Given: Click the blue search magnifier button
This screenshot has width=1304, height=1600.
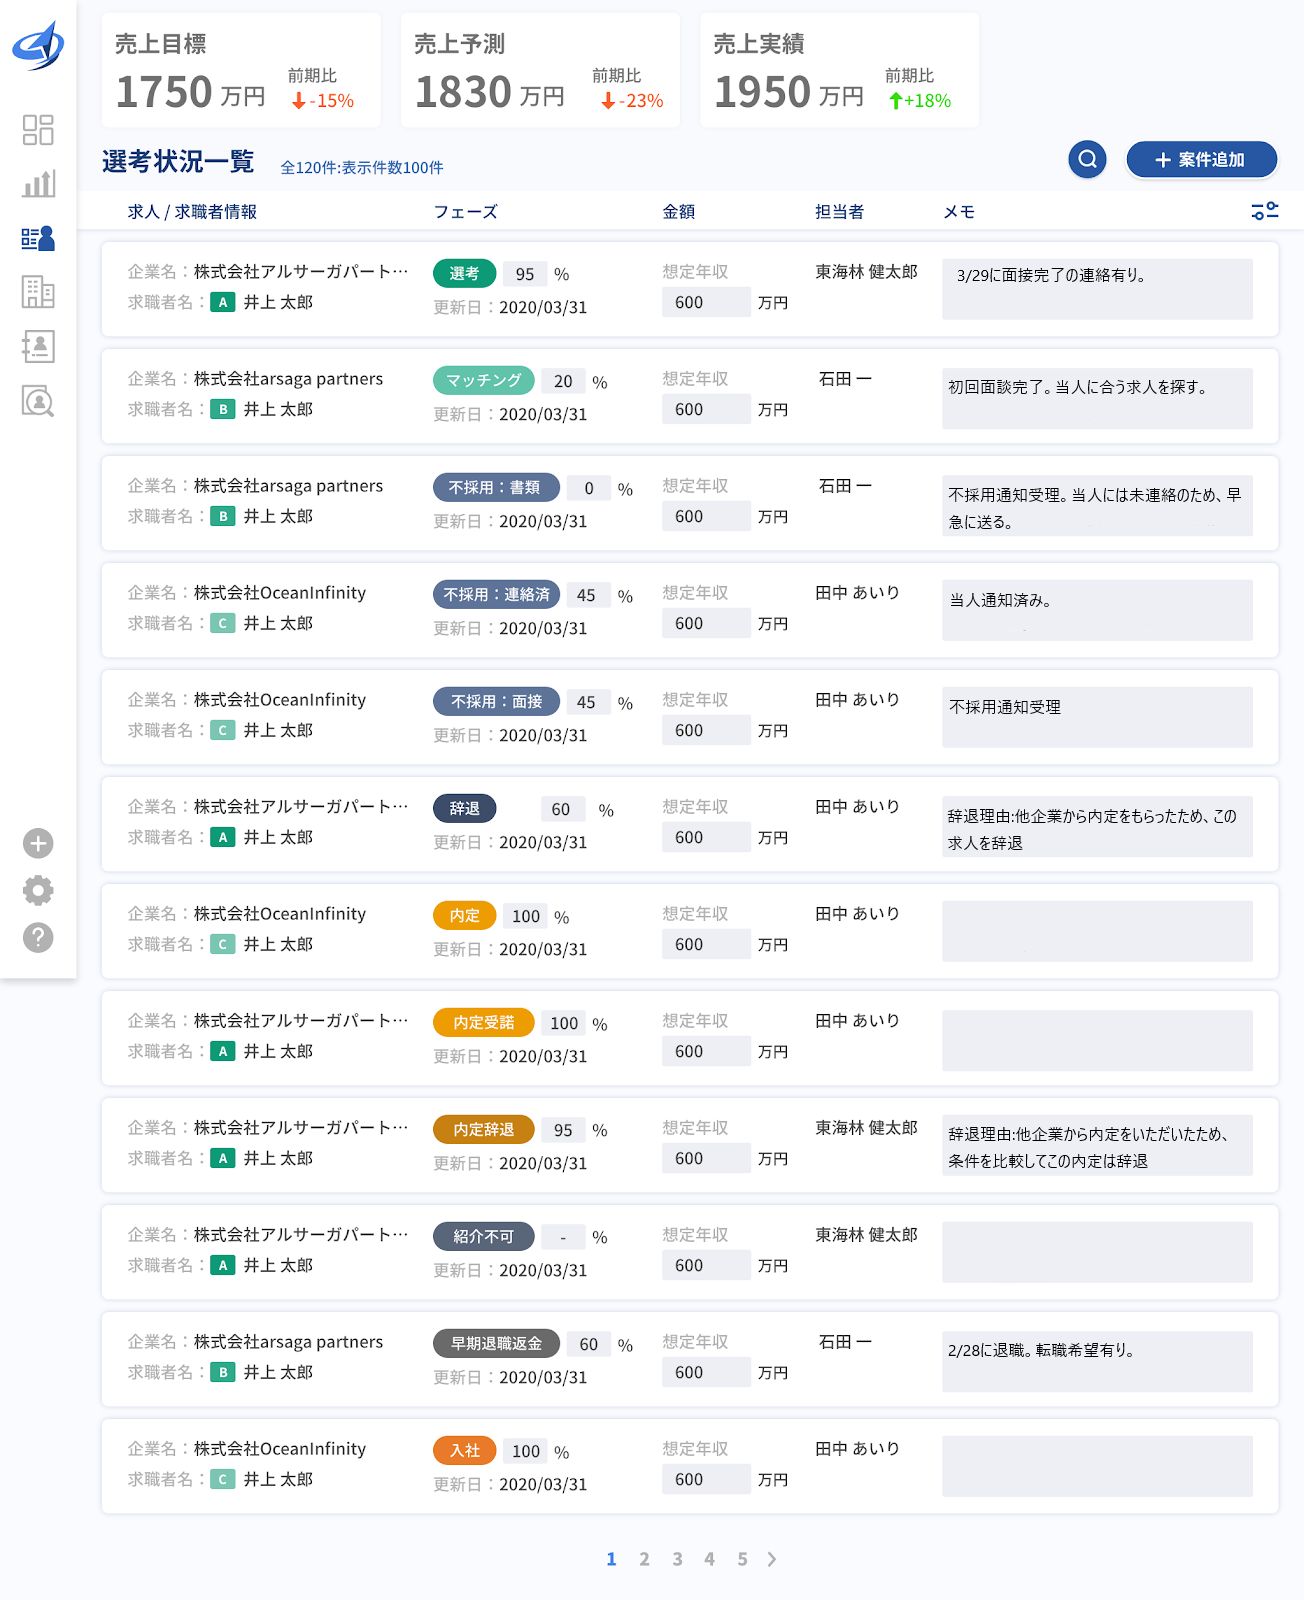Looking at the screenshot, I should coord(1087,159).
